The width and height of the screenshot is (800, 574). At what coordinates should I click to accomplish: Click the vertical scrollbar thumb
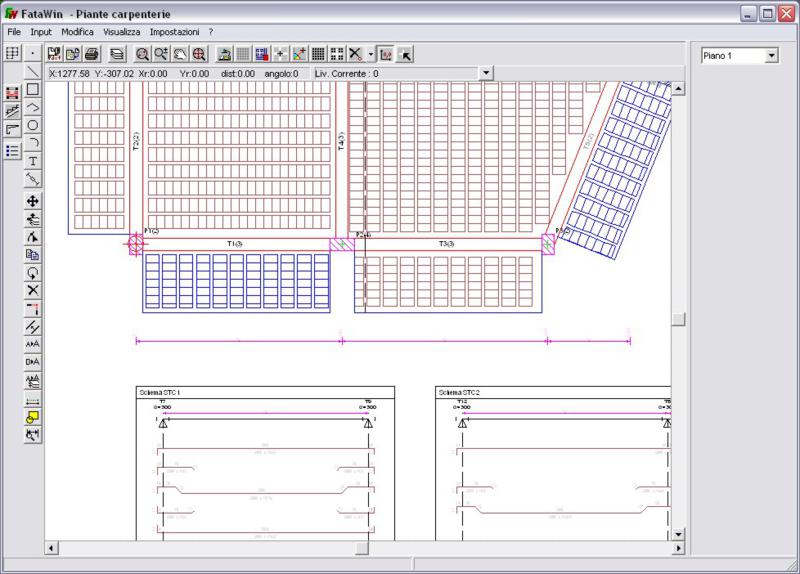point(678,319)
